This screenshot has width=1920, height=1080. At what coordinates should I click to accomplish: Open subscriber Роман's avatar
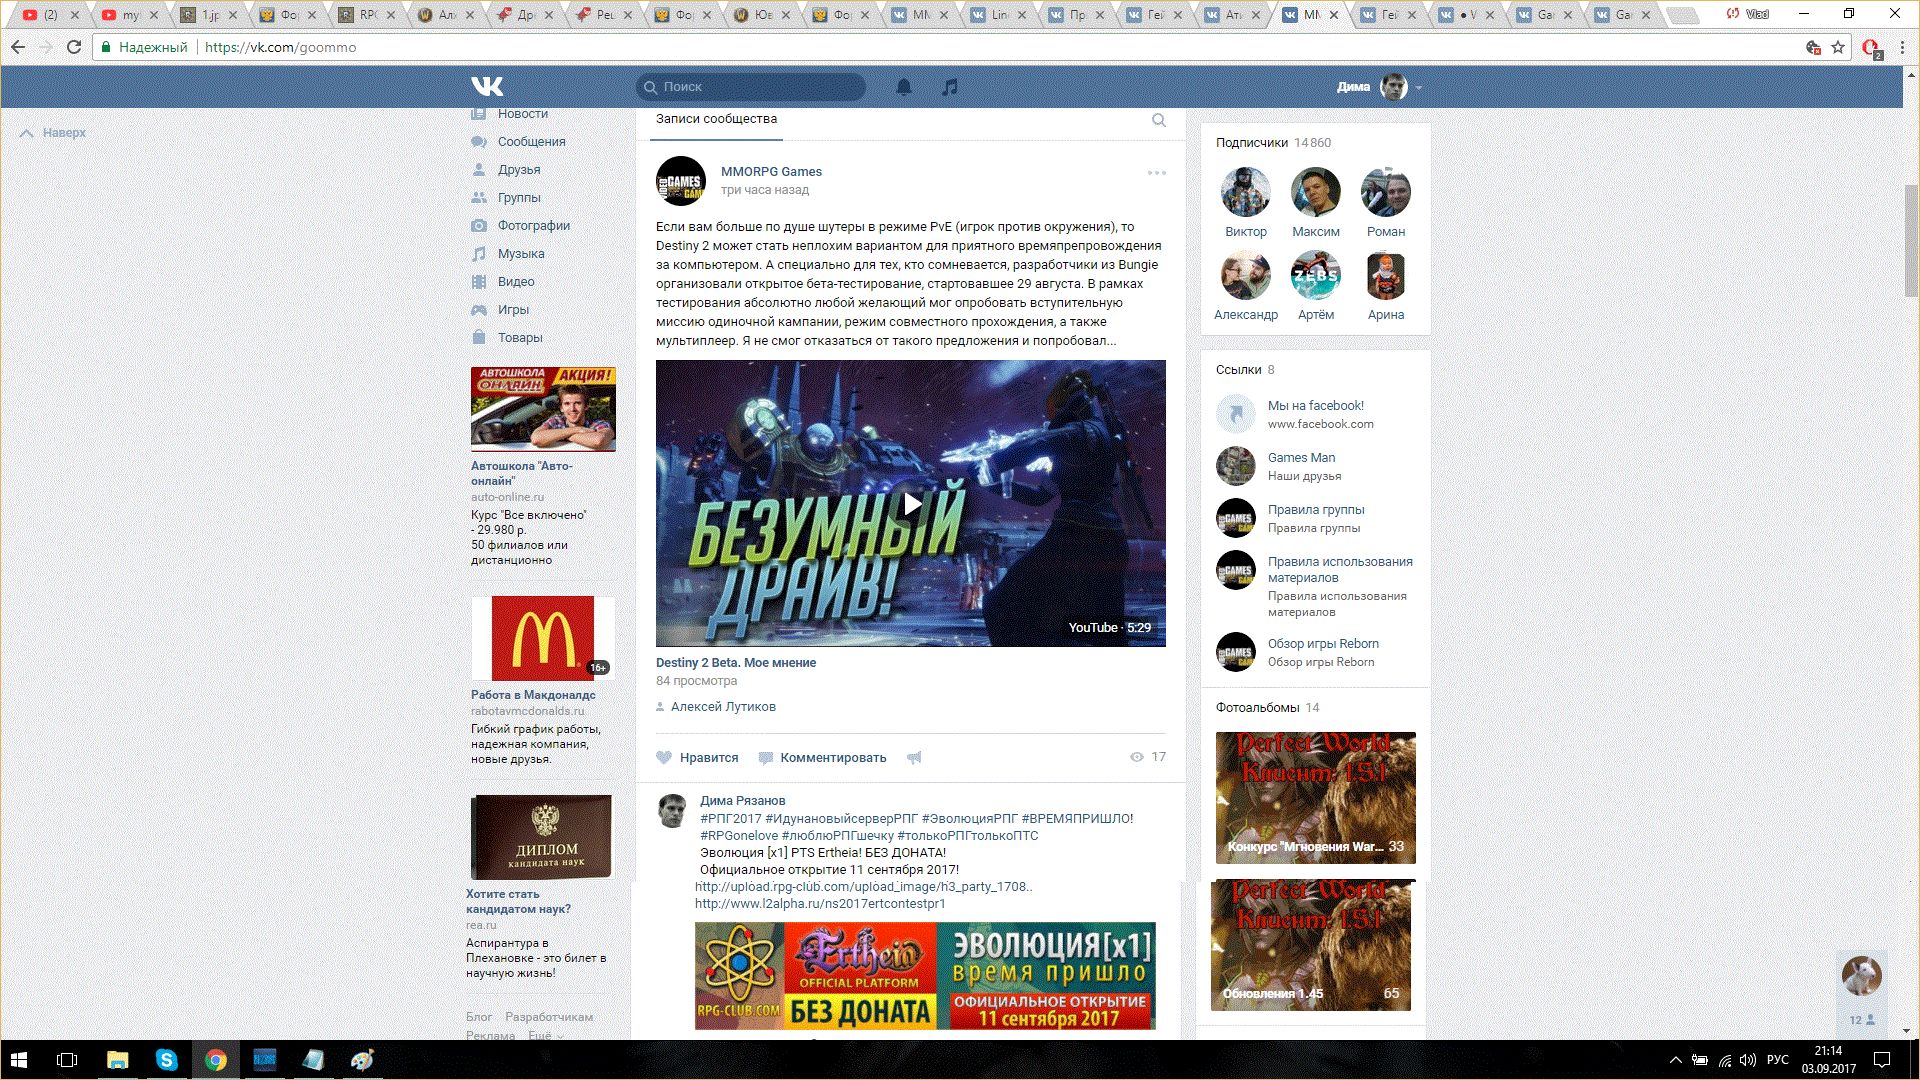coord(1385,192)
